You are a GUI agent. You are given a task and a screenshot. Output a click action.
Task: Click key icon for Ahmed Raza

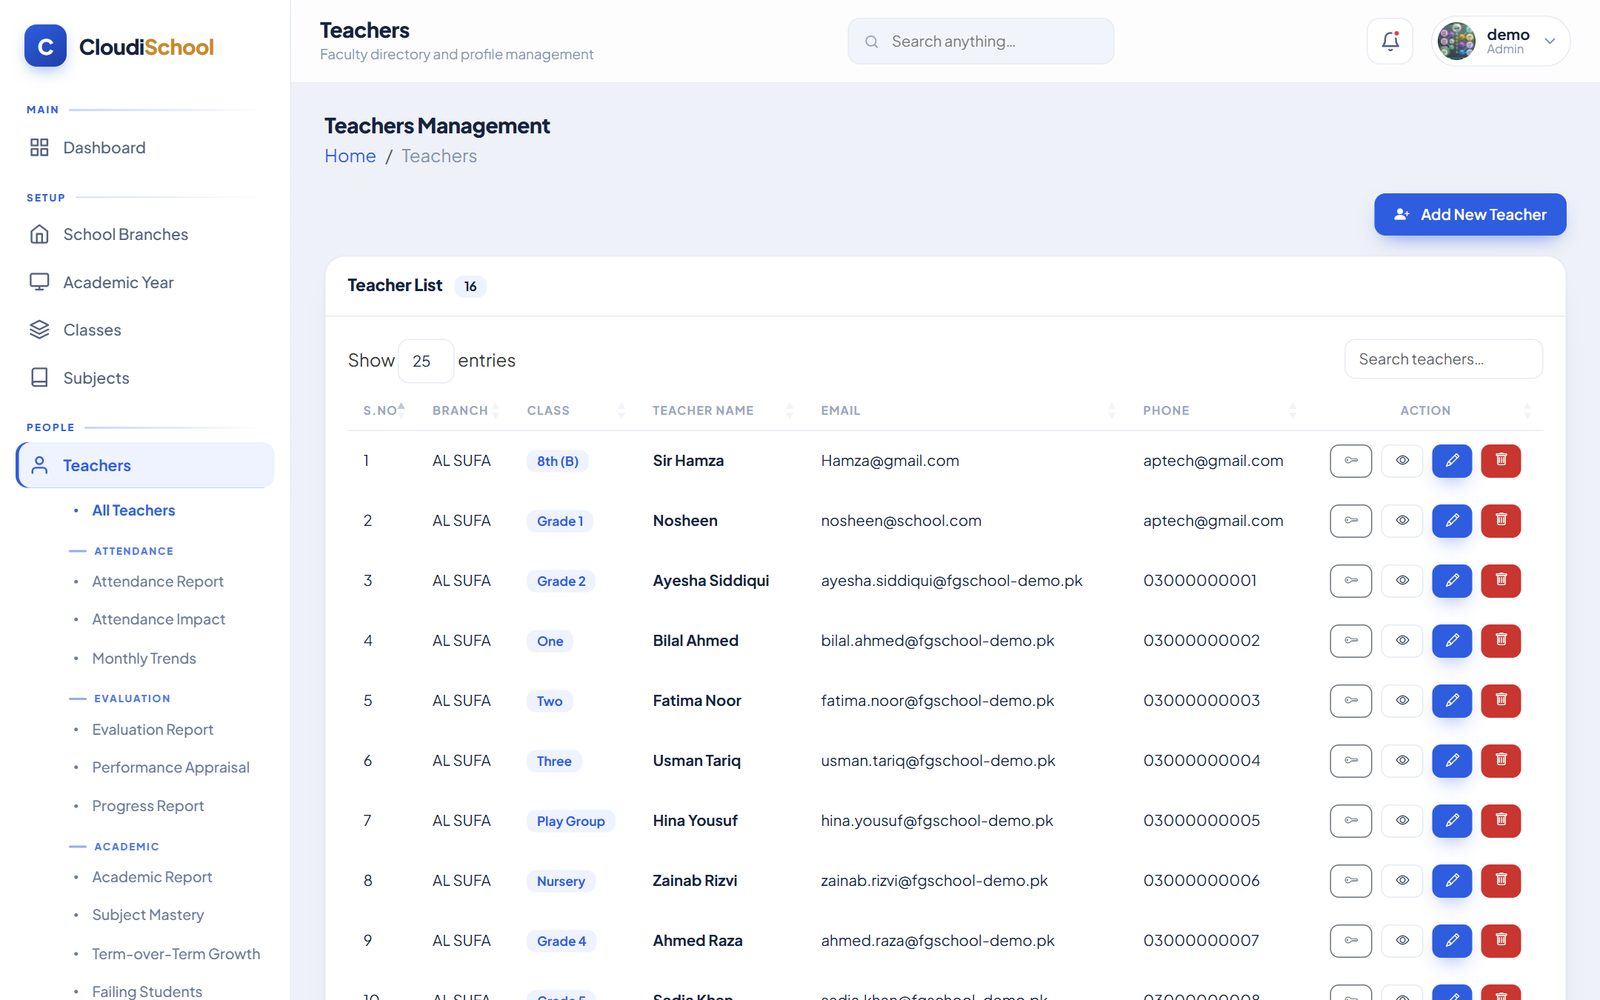1351,941
